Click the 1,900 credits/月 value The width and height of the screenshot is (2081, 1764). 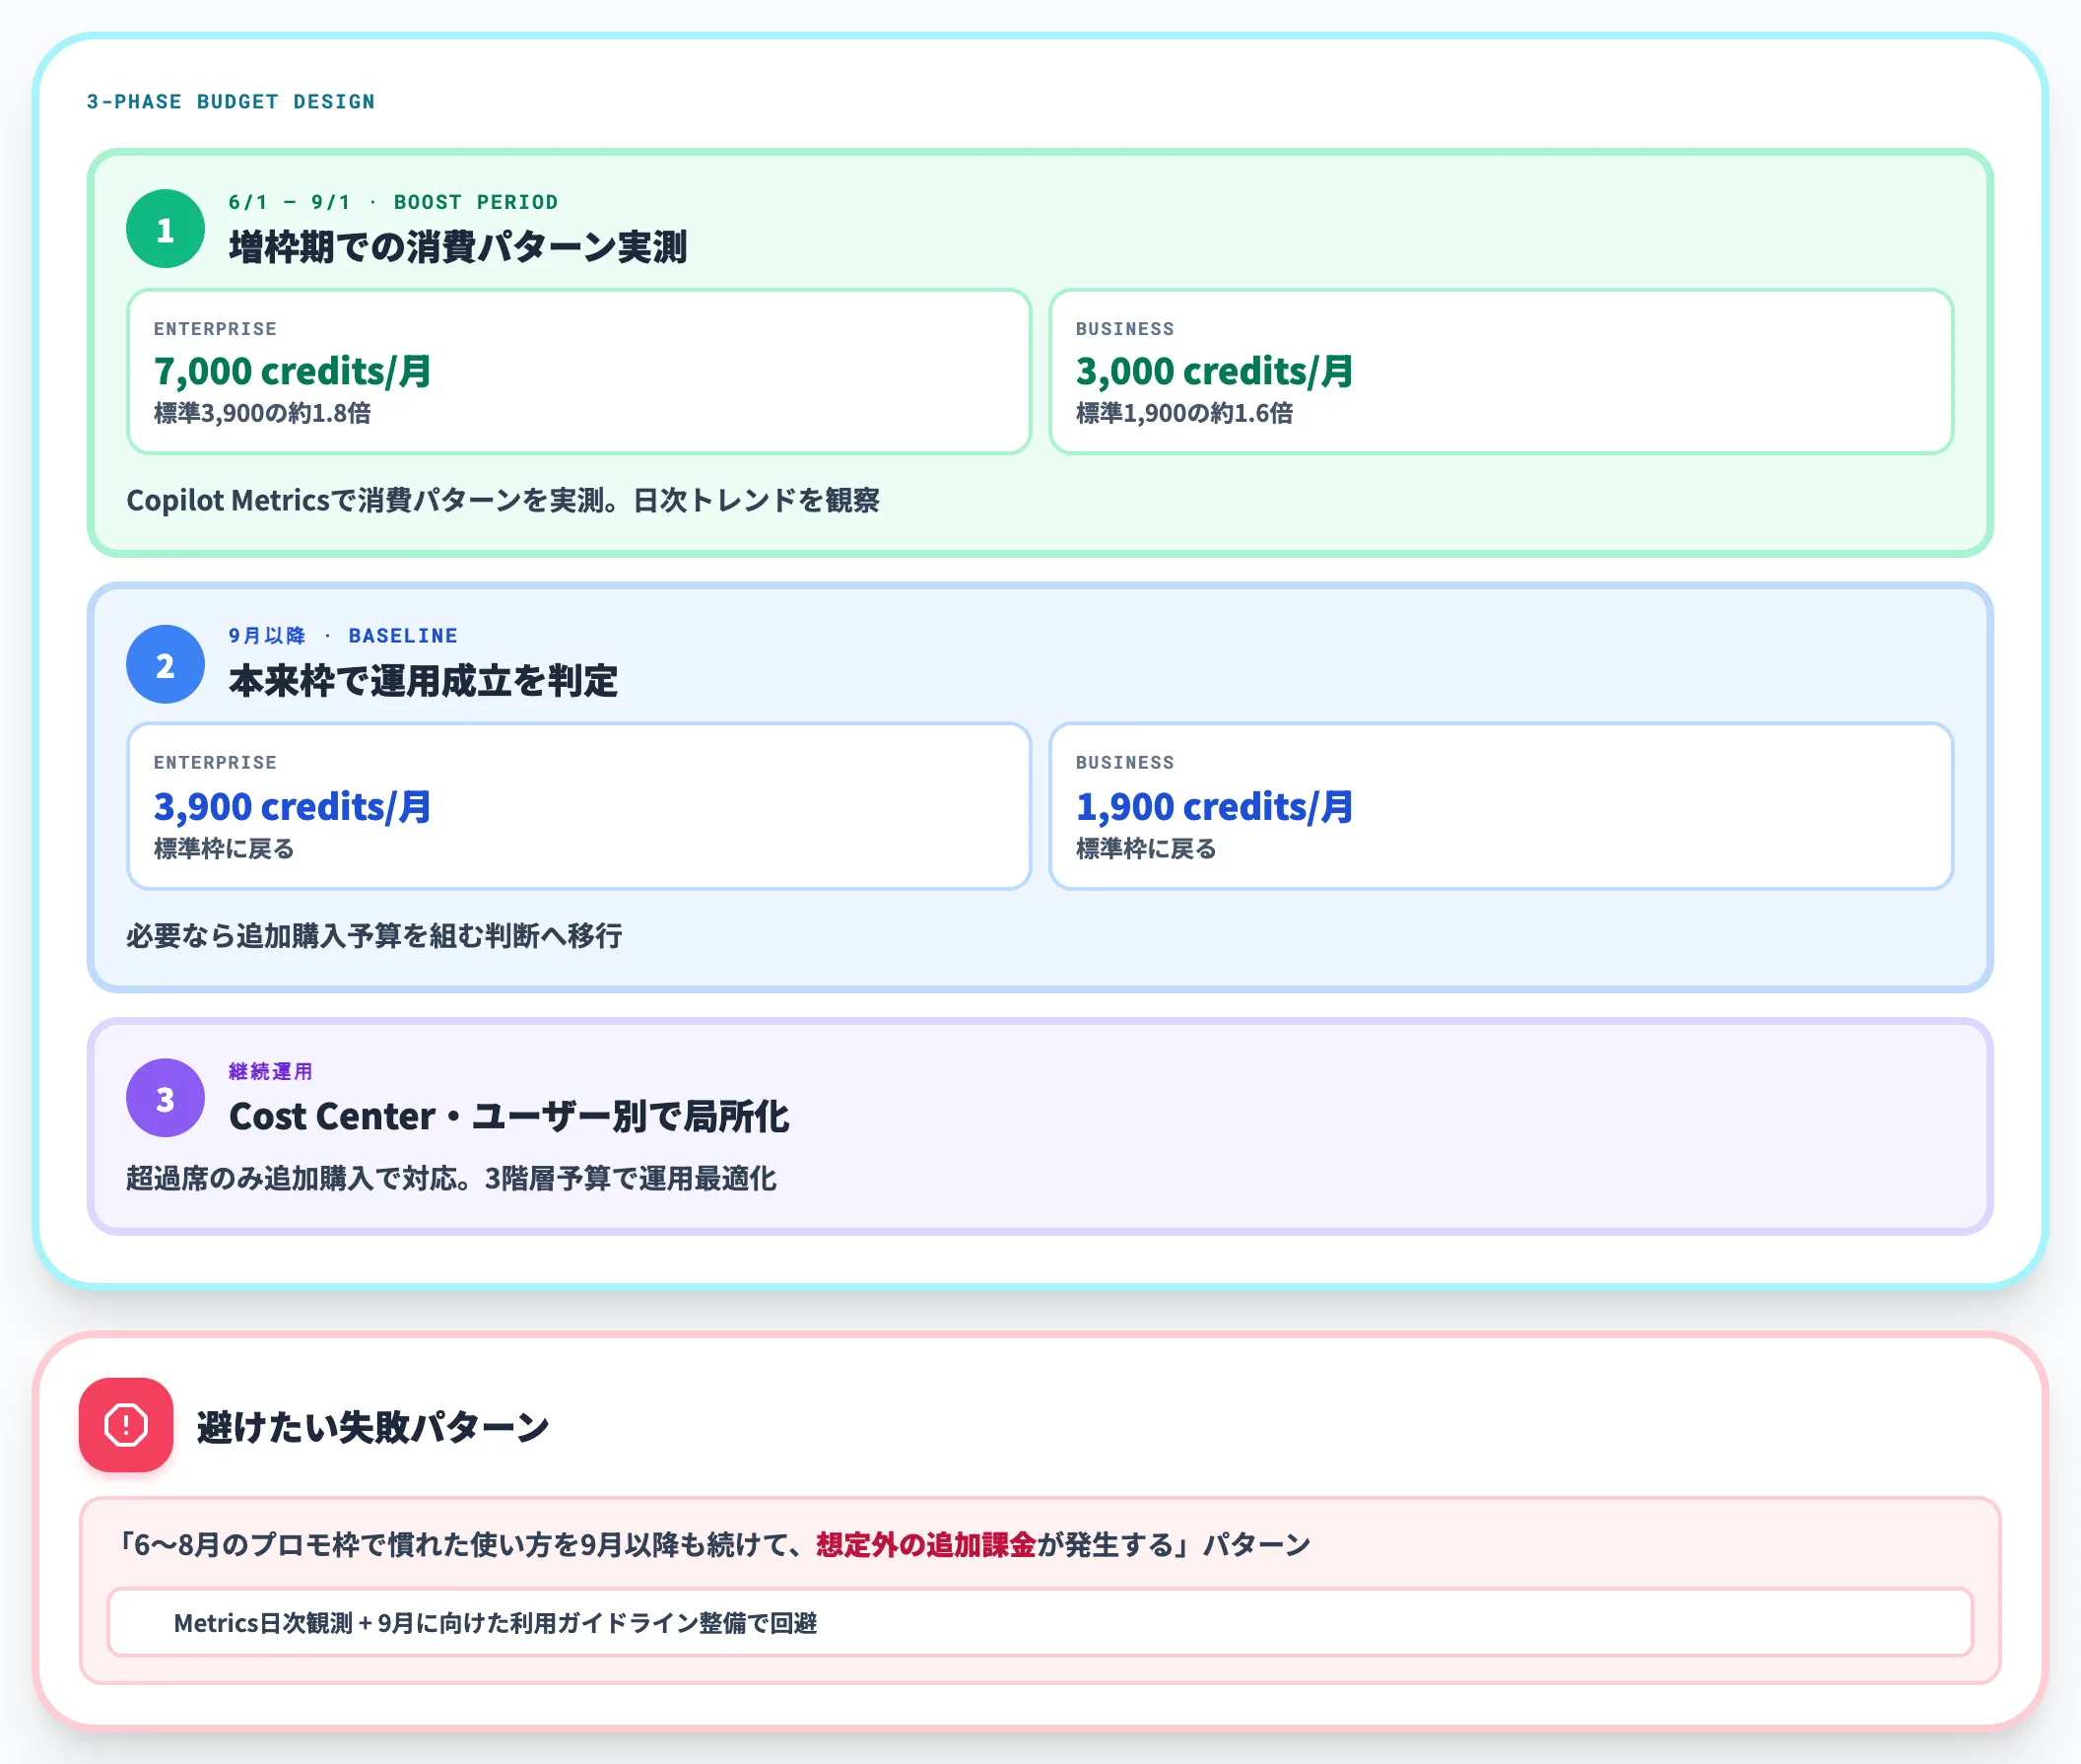point(1214,806)
